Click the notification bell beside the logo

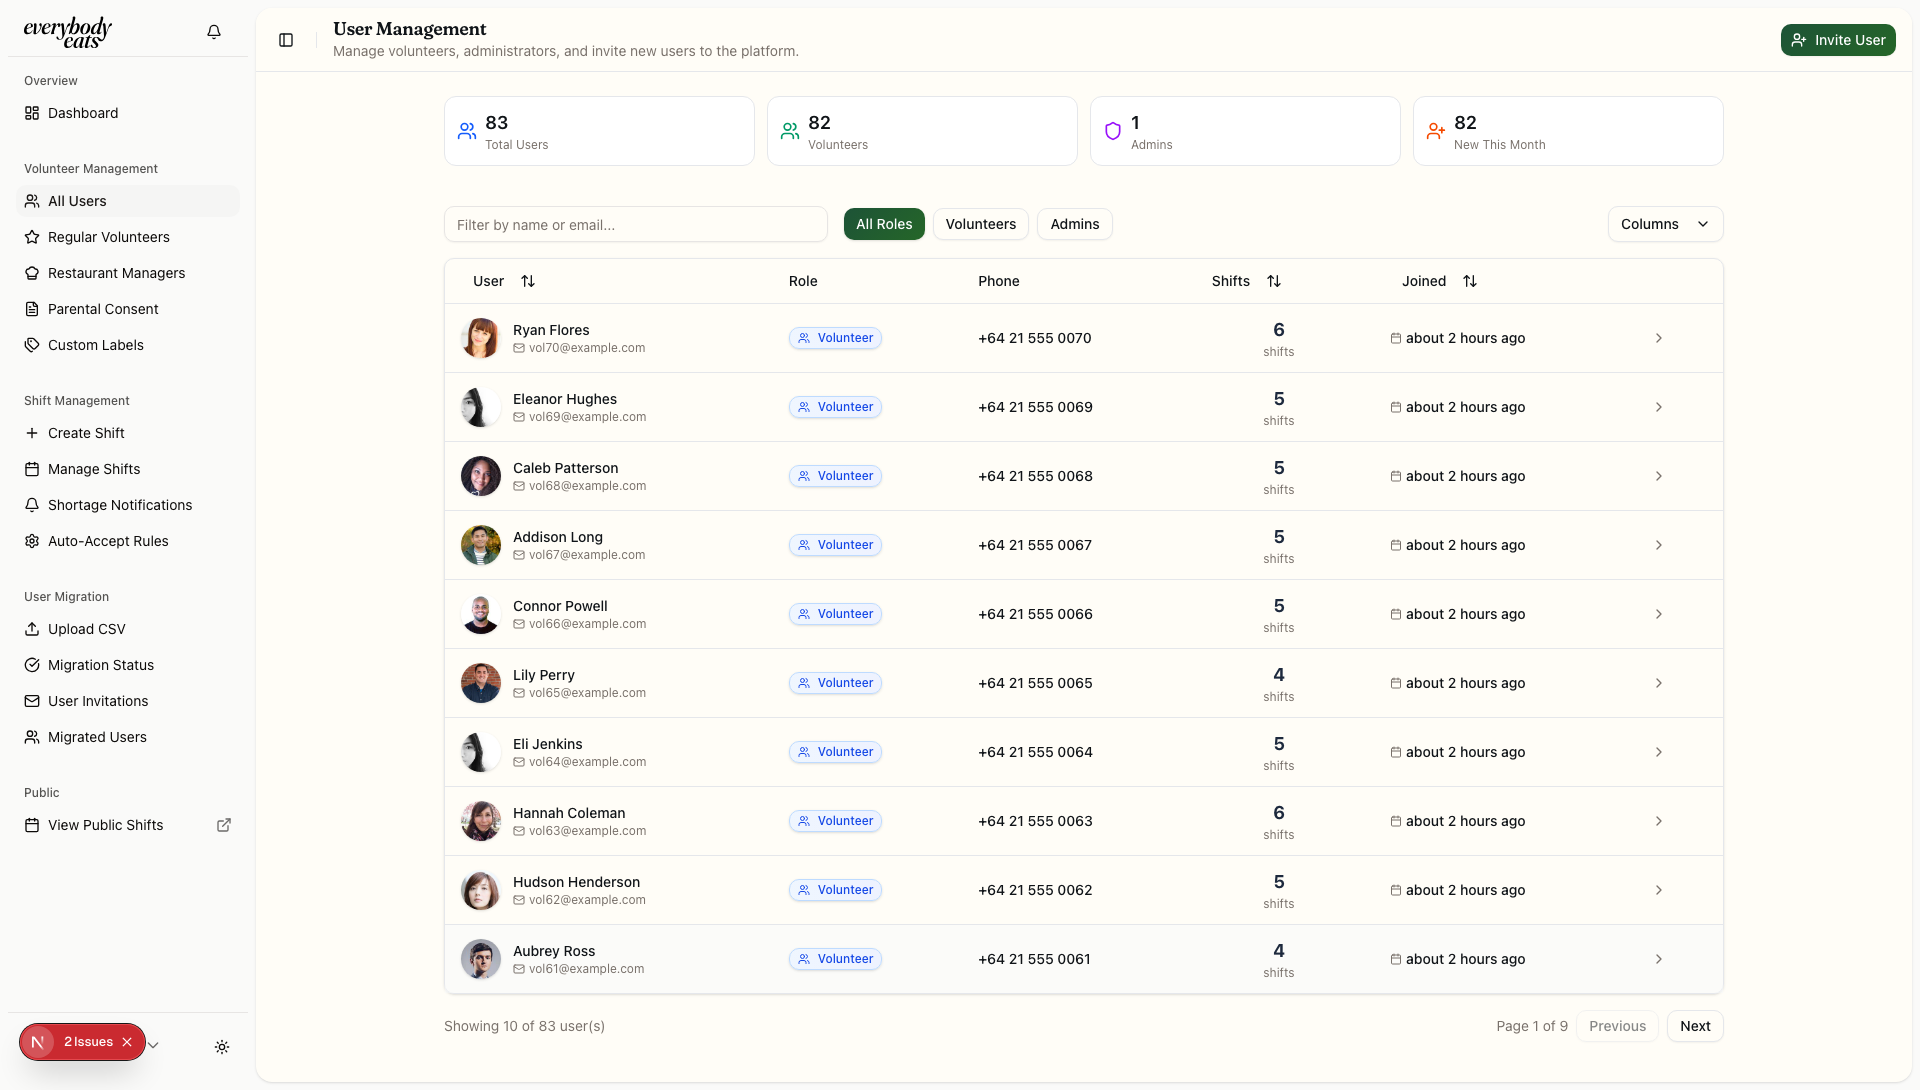[213, 31]
